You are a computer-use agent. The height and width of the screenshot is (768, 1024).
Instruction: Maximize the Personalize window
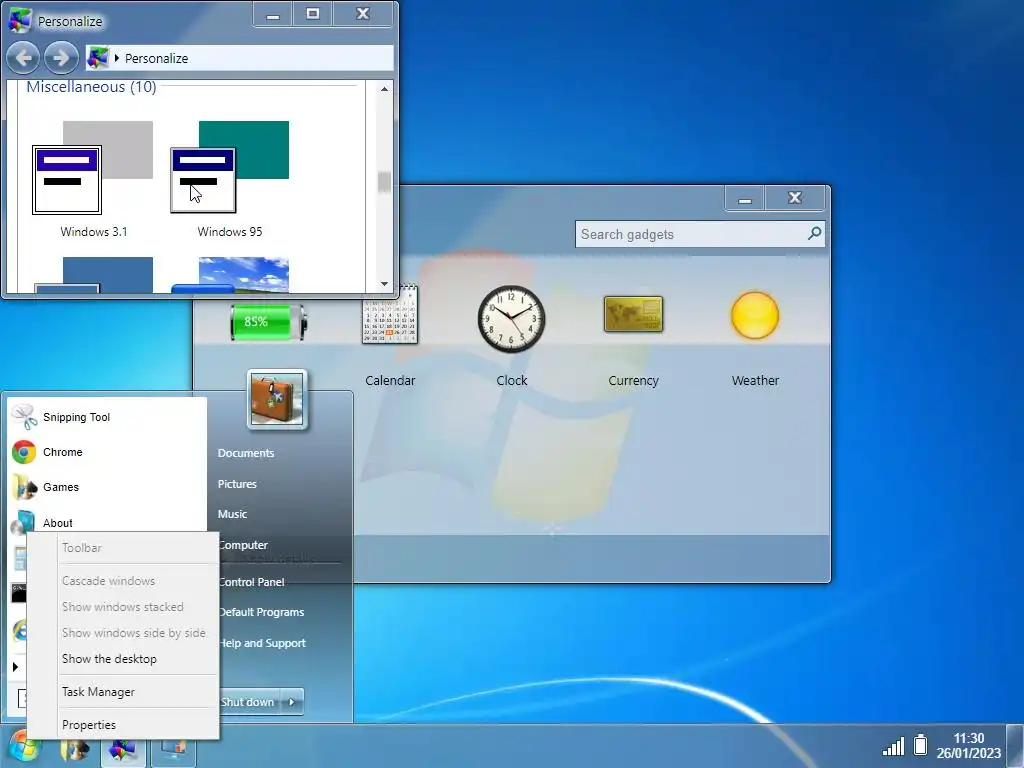click(x=313, y=14)
